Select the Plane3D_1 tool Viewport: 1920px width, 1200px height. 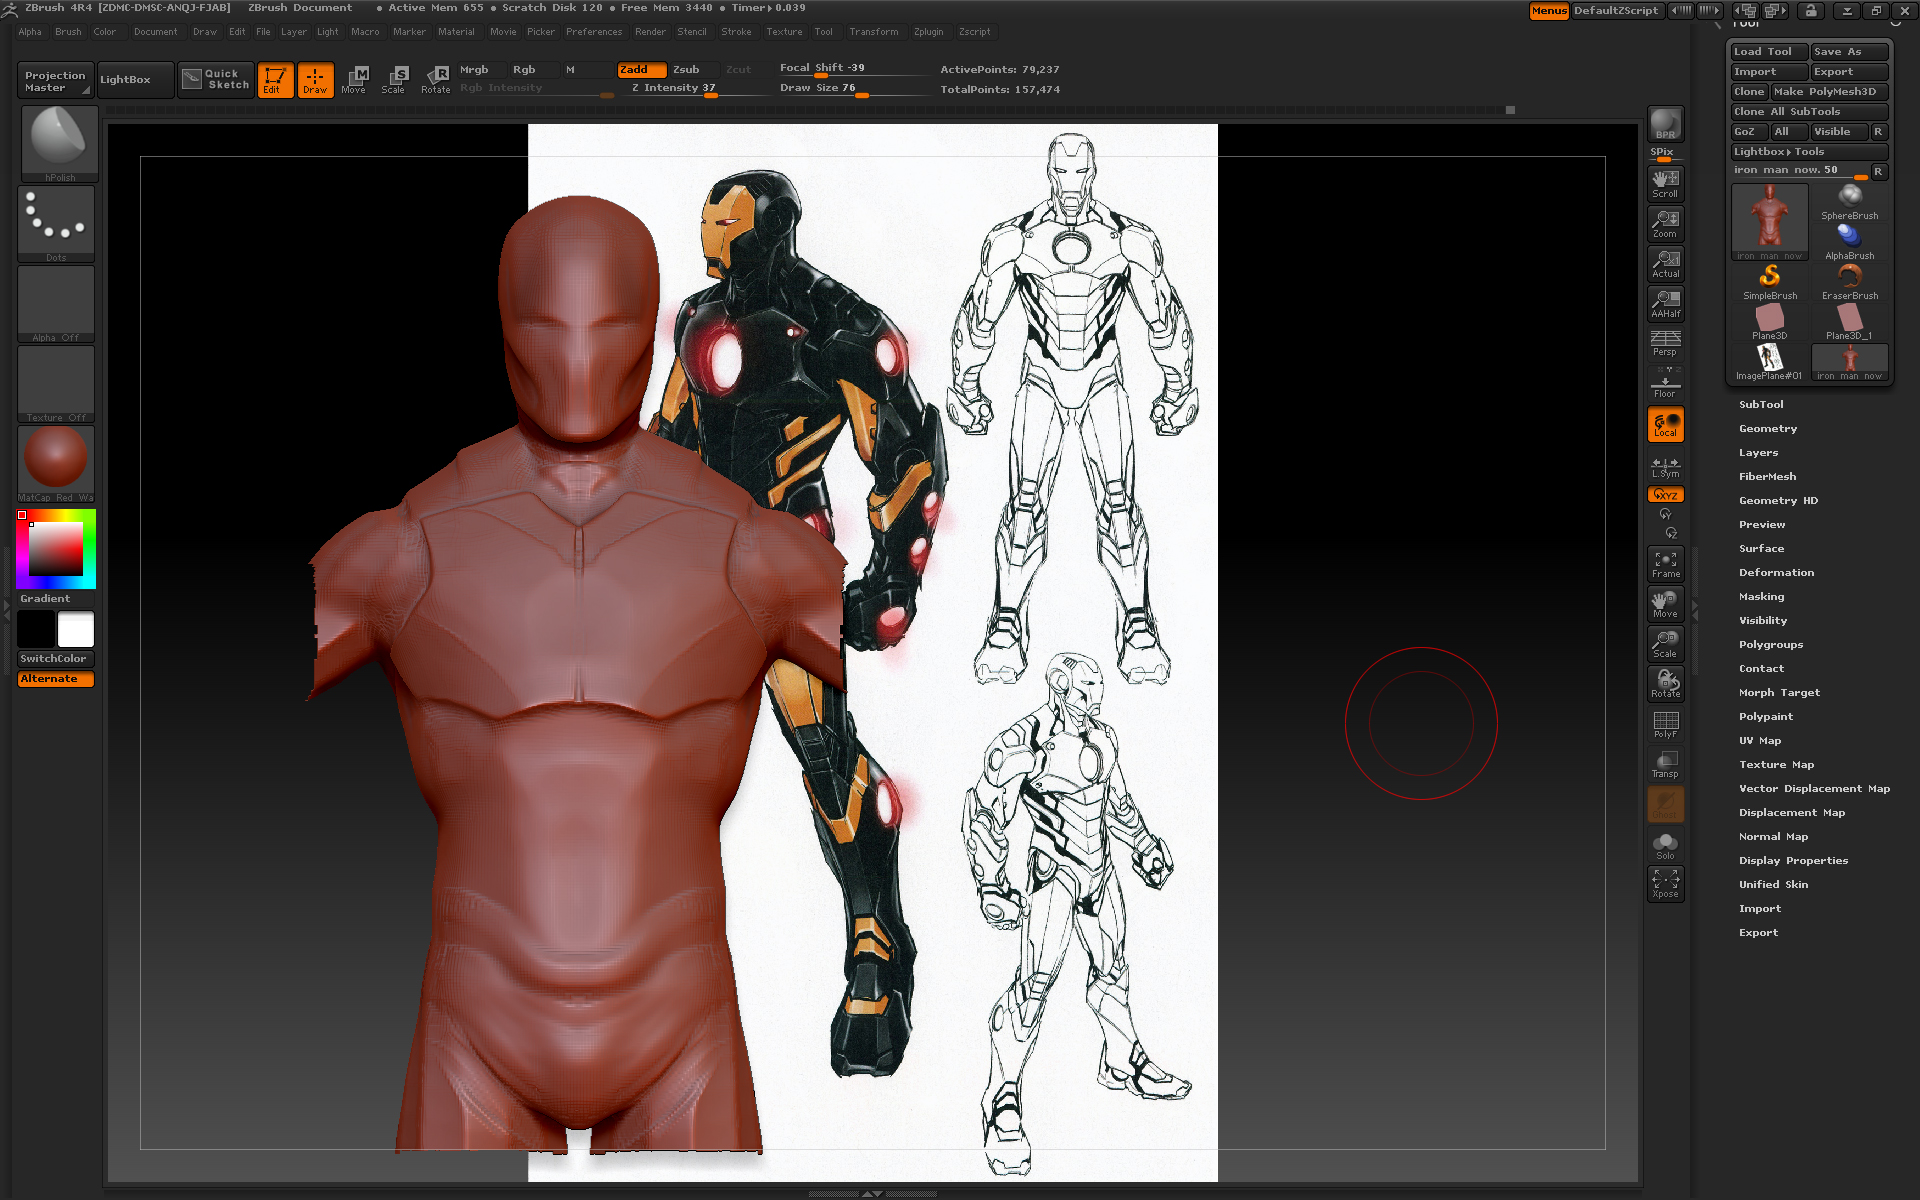click(x=1849, y=322)
